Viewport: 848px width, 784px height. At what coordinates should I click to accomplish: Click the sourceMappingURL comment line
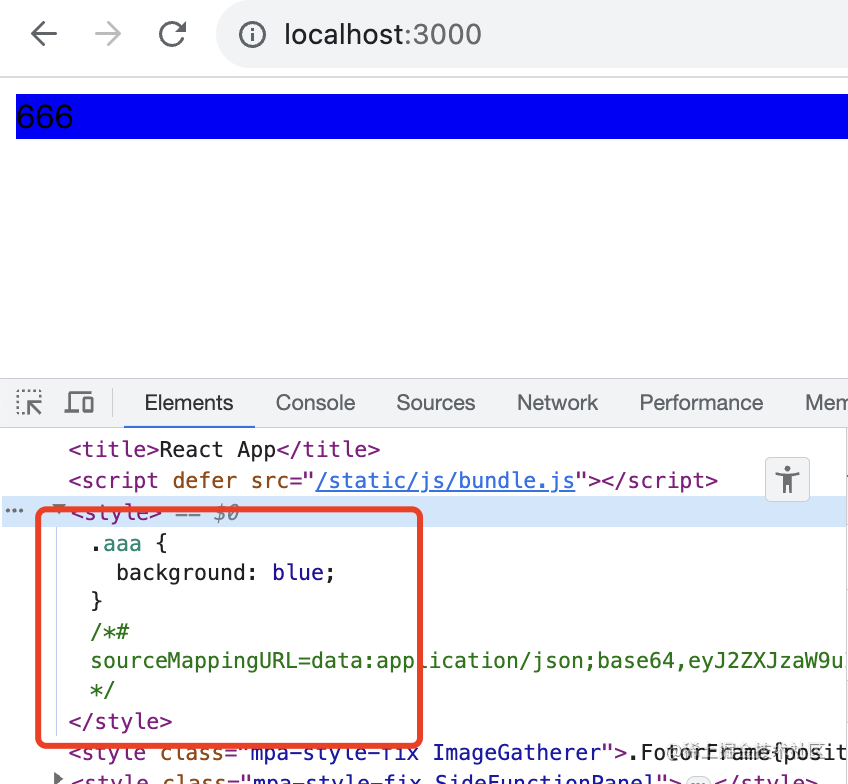(x=467, y=661)
